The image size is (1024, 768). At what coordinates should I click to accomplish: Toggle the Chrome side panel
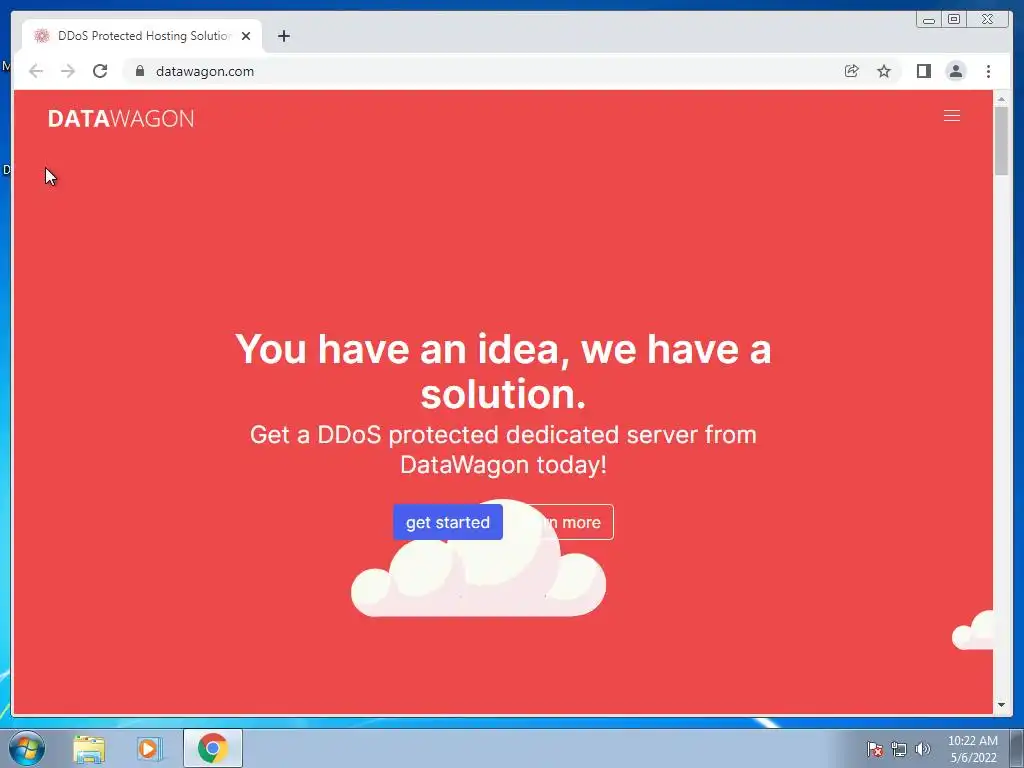(923, 71)
